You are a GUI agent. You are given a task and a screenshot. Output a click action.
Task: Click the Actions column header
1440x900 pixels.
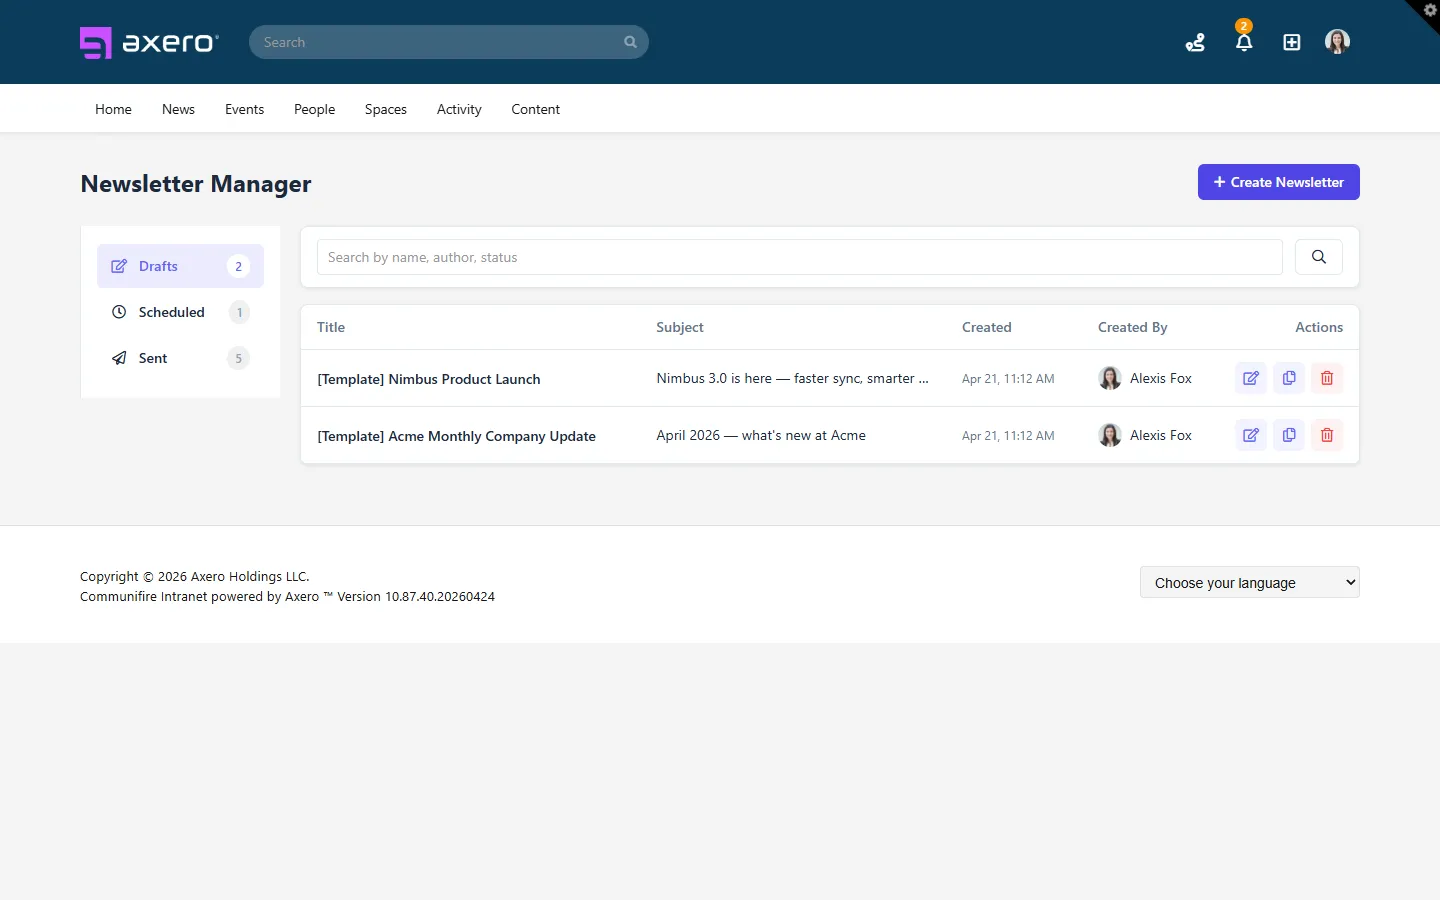click(x=1319, y=327)
